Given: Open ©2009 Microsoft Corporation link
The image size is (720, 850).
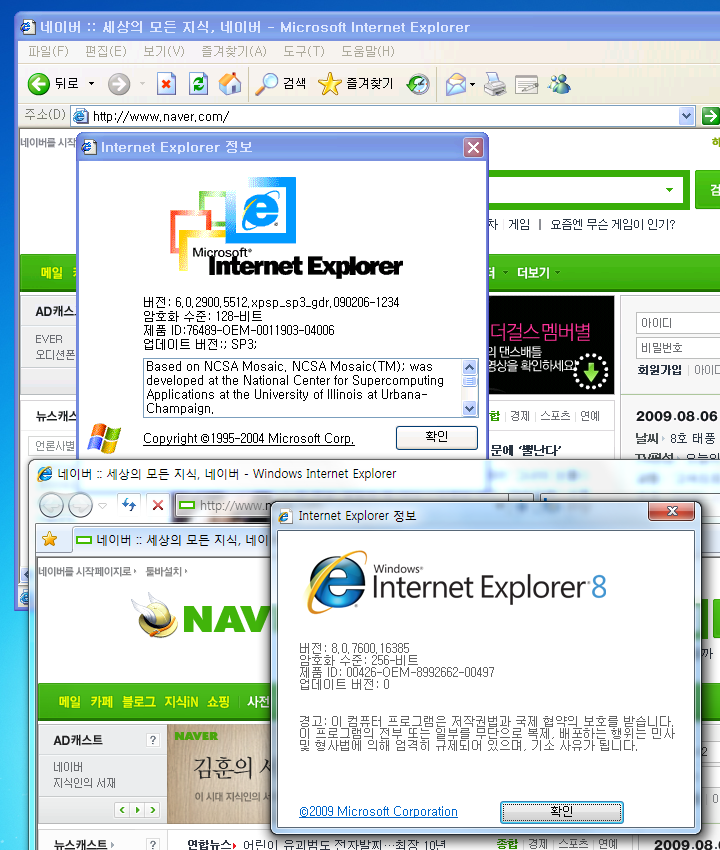Looking at the screenshot, I should point(378,812).
